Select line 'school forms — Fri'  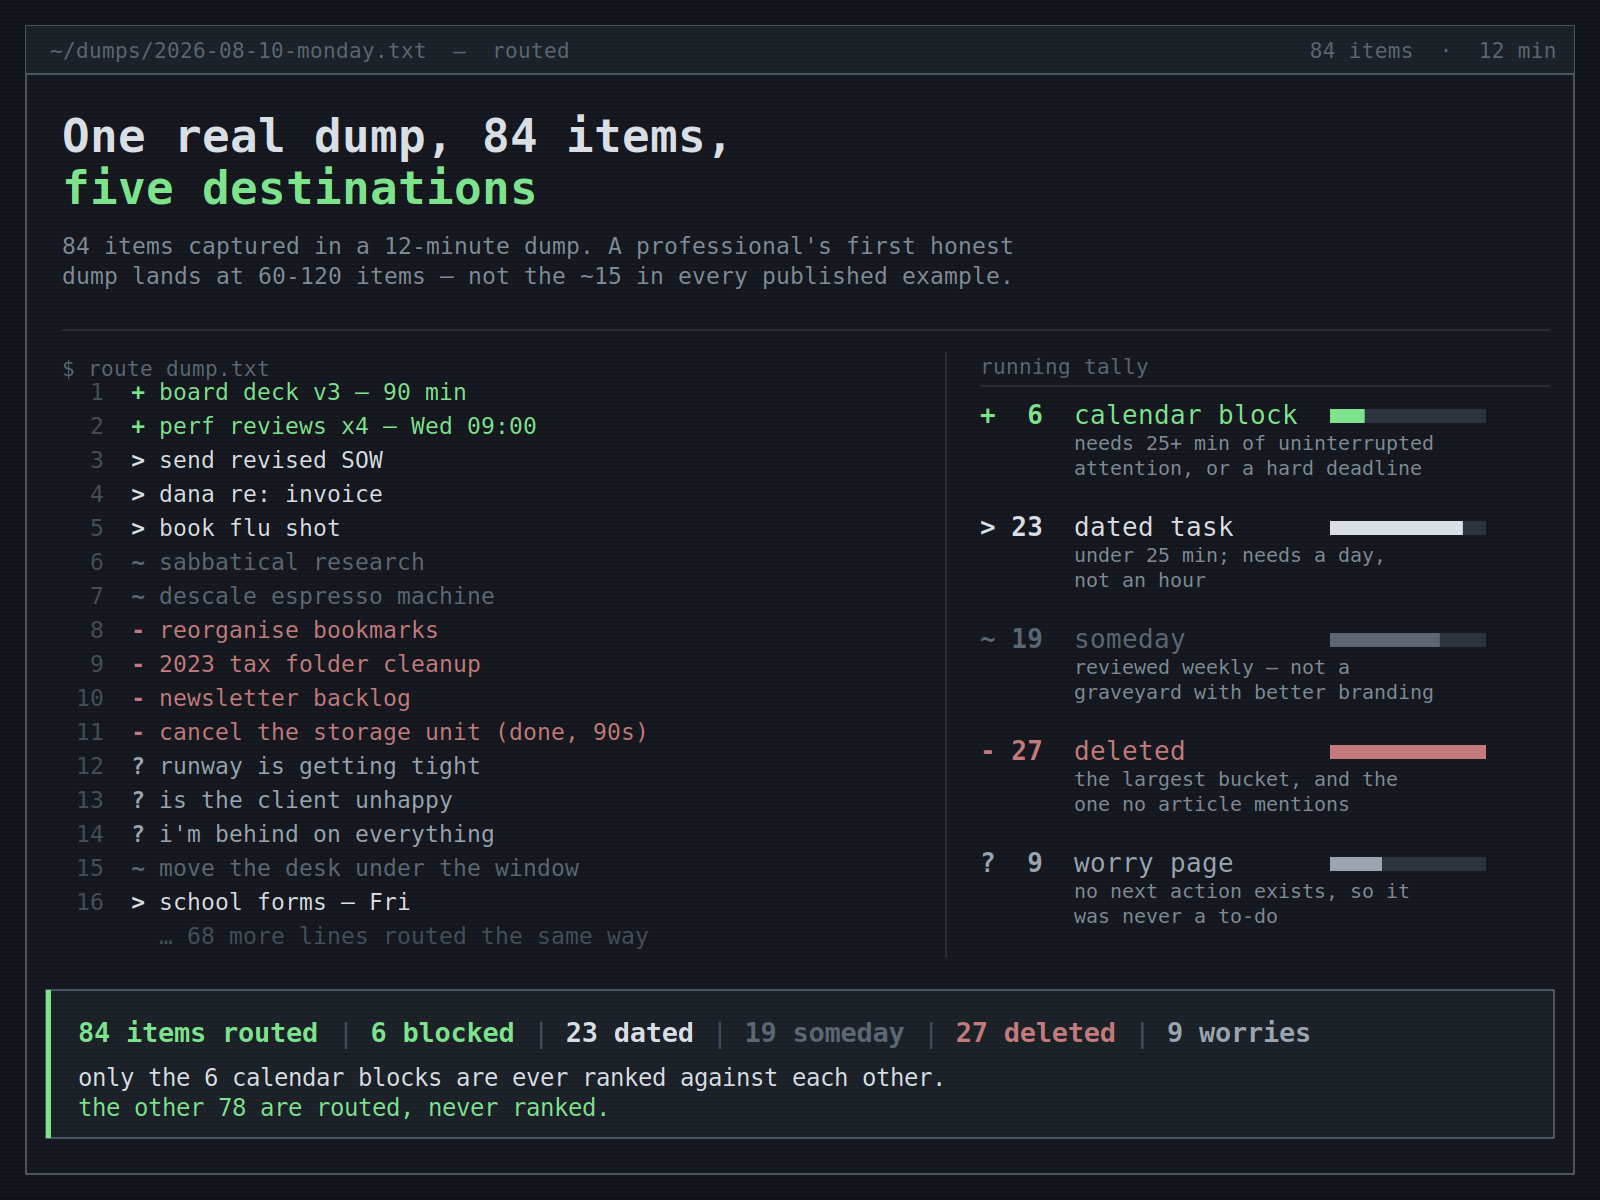tap(285, 902)
